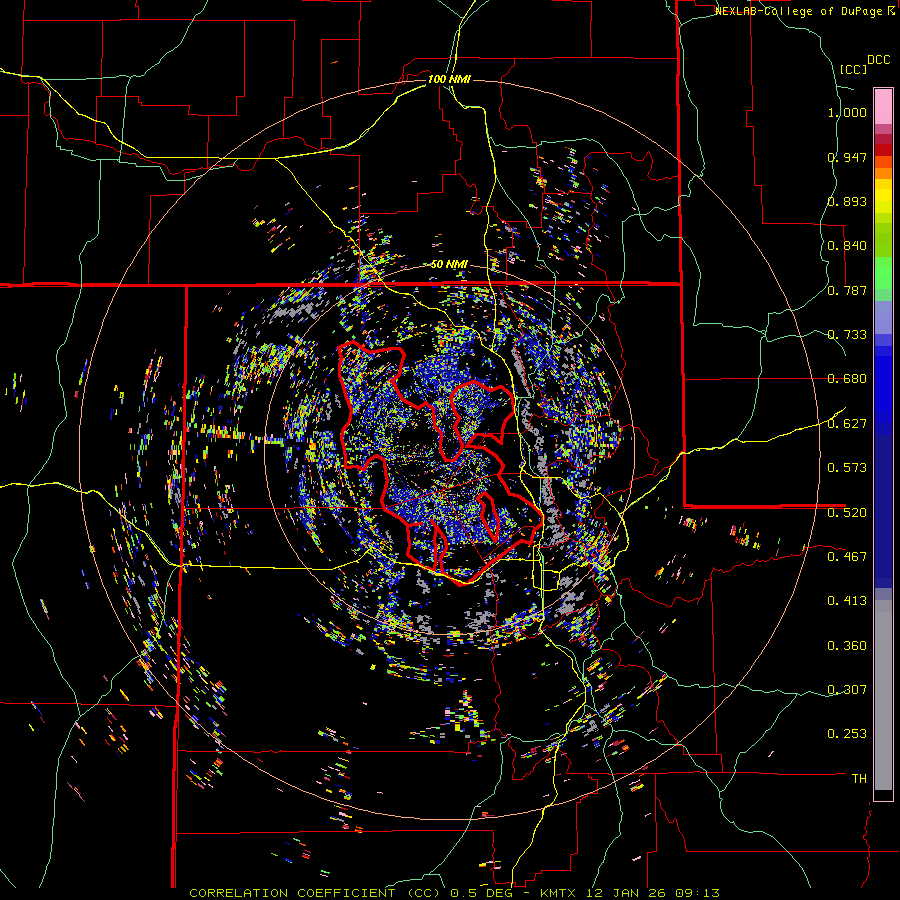Click the TH threshold label on scale
Screen dimensions: 900x900
(x=859, y=779)
